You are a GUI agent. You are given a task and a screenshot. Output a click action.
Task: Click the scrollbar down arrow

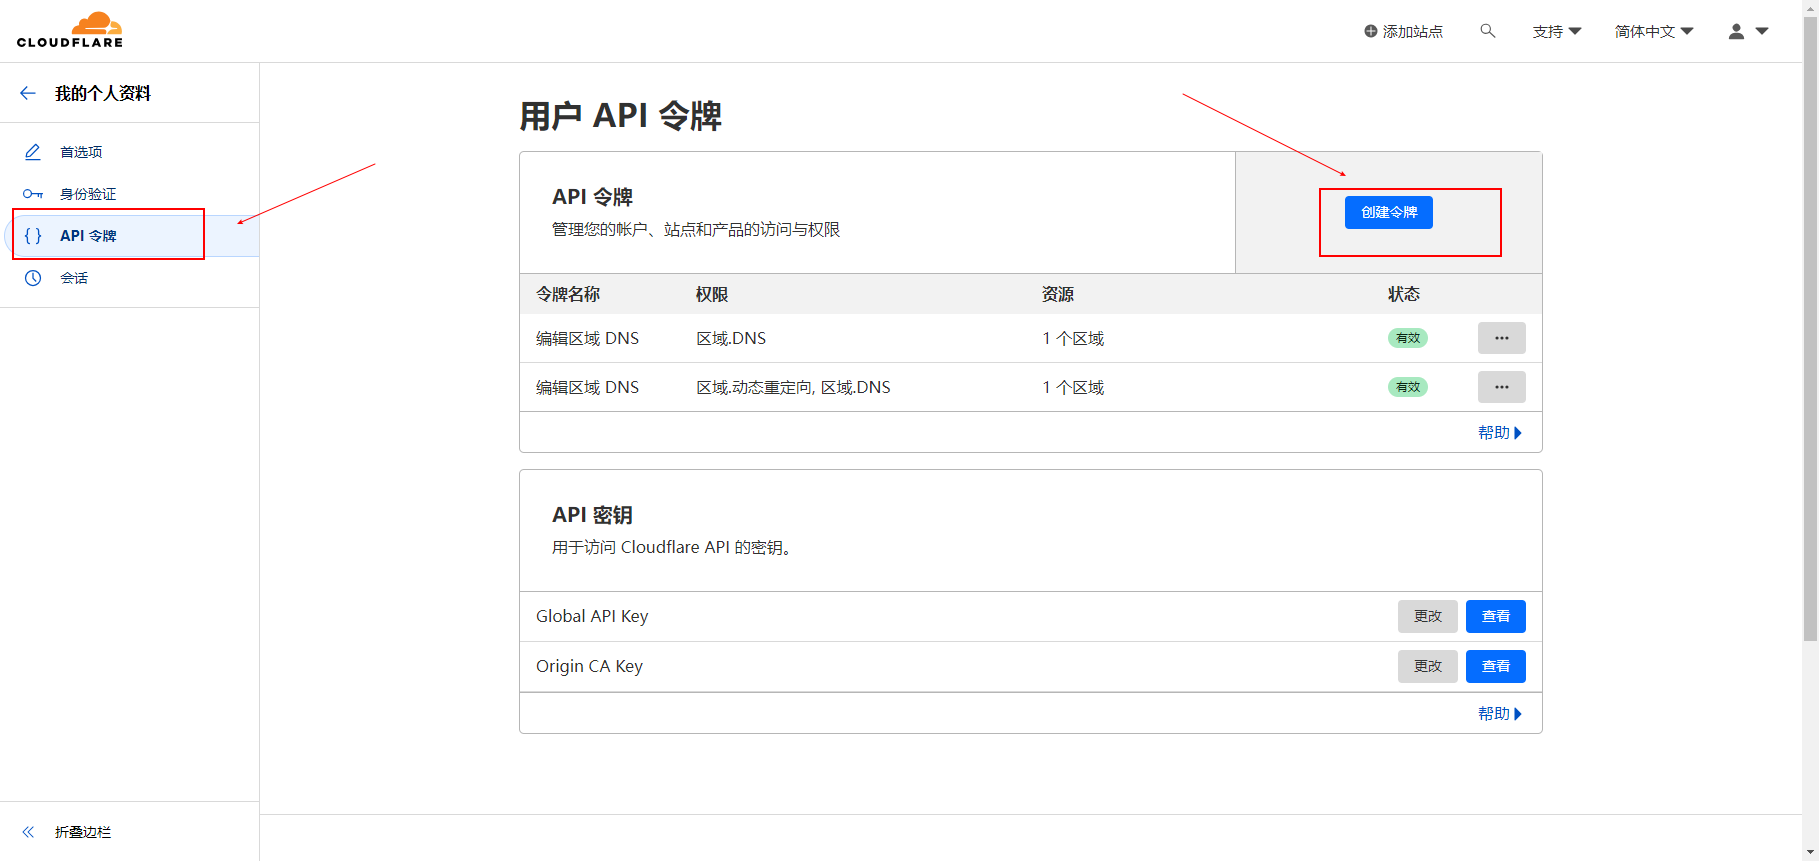[1810, 852]
